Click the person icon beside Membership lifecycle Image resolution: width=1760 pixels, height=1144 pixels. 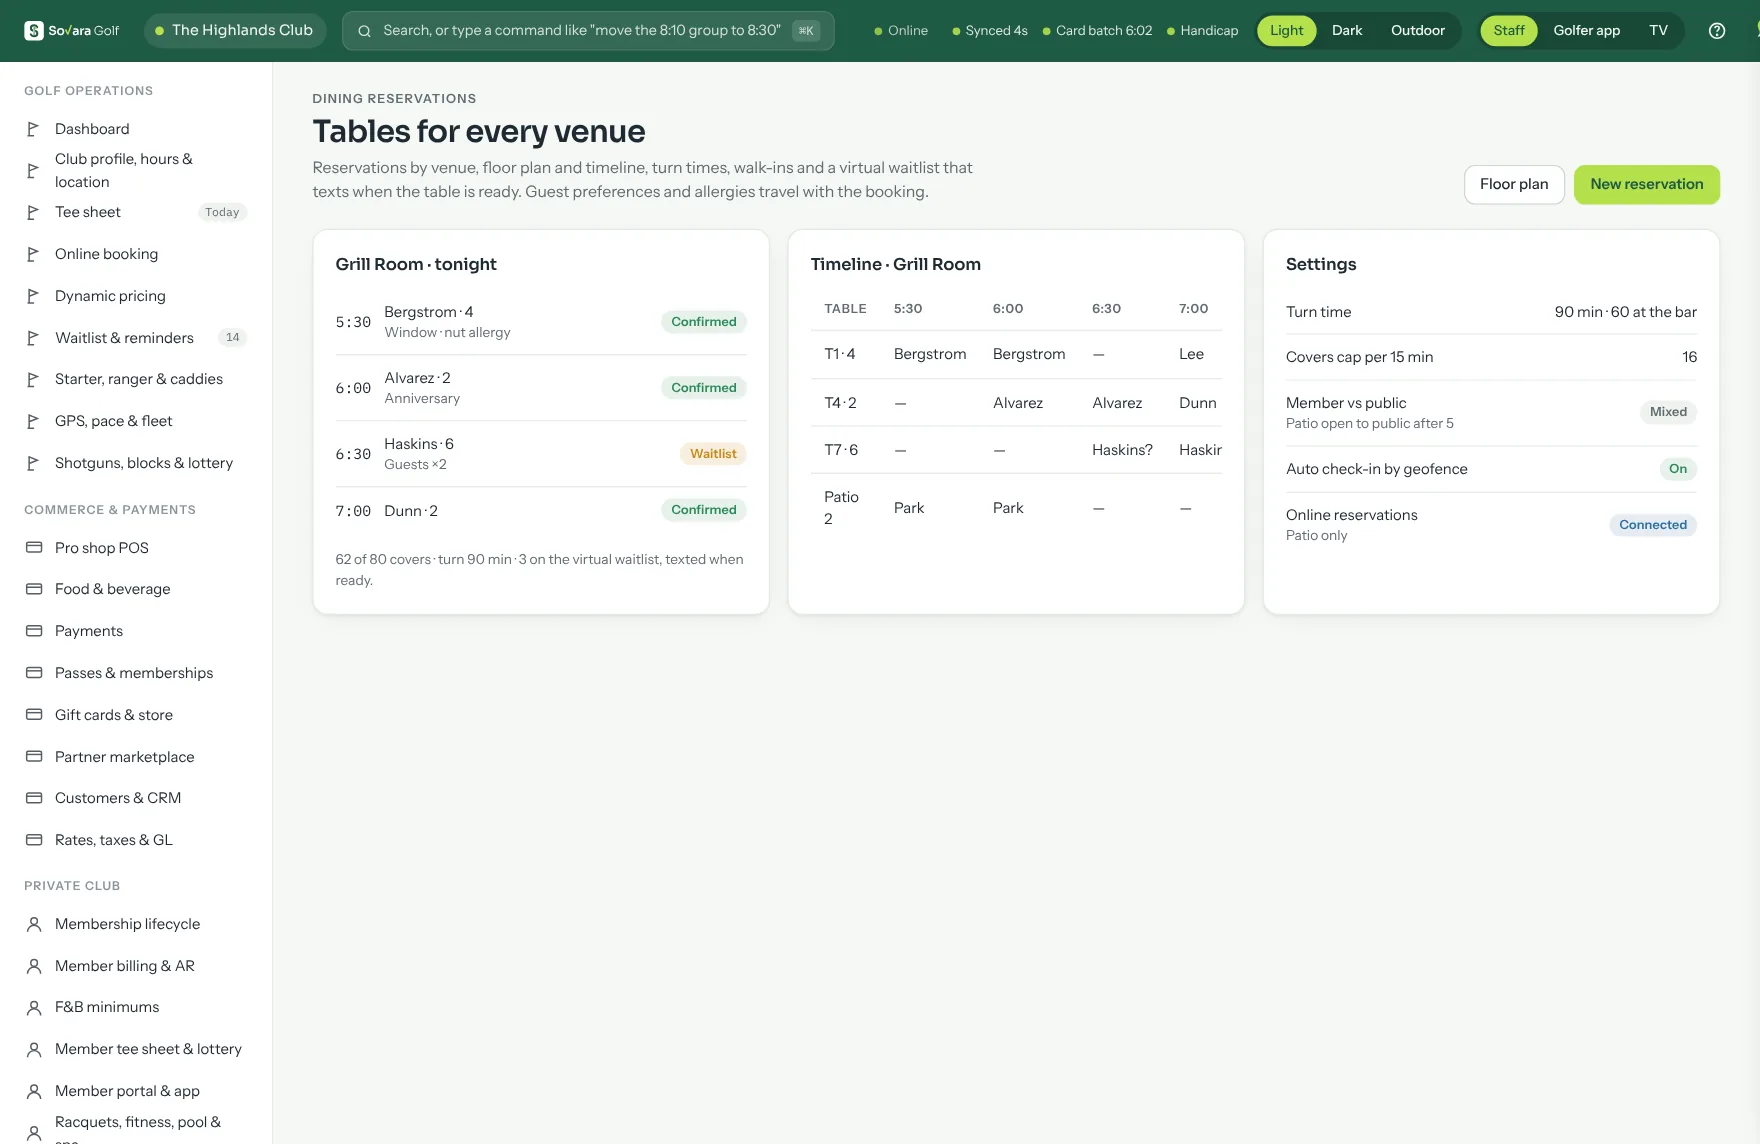(x=34, y=924)
